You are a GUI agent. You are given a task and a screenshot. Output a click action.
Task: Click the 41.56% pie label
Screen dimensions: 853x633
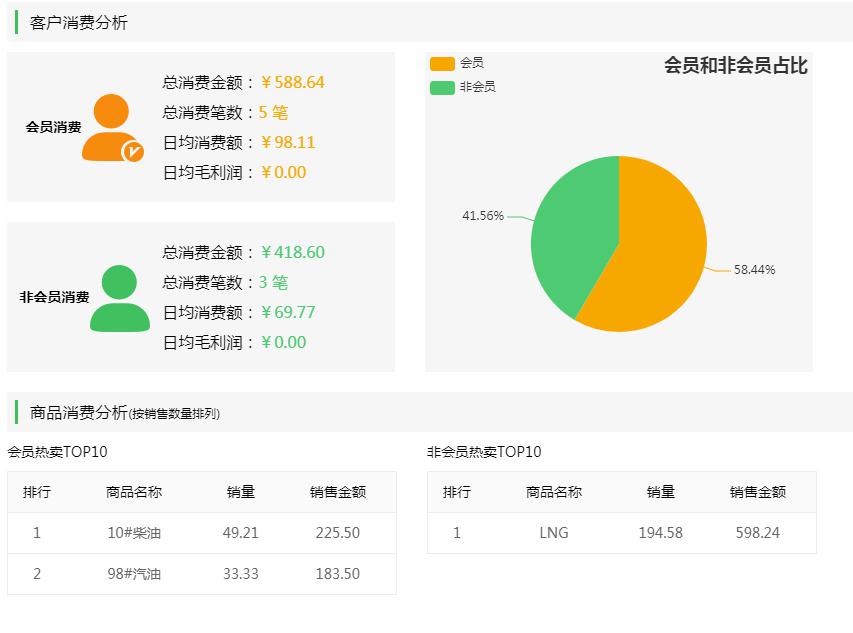(x=482, y=216)
